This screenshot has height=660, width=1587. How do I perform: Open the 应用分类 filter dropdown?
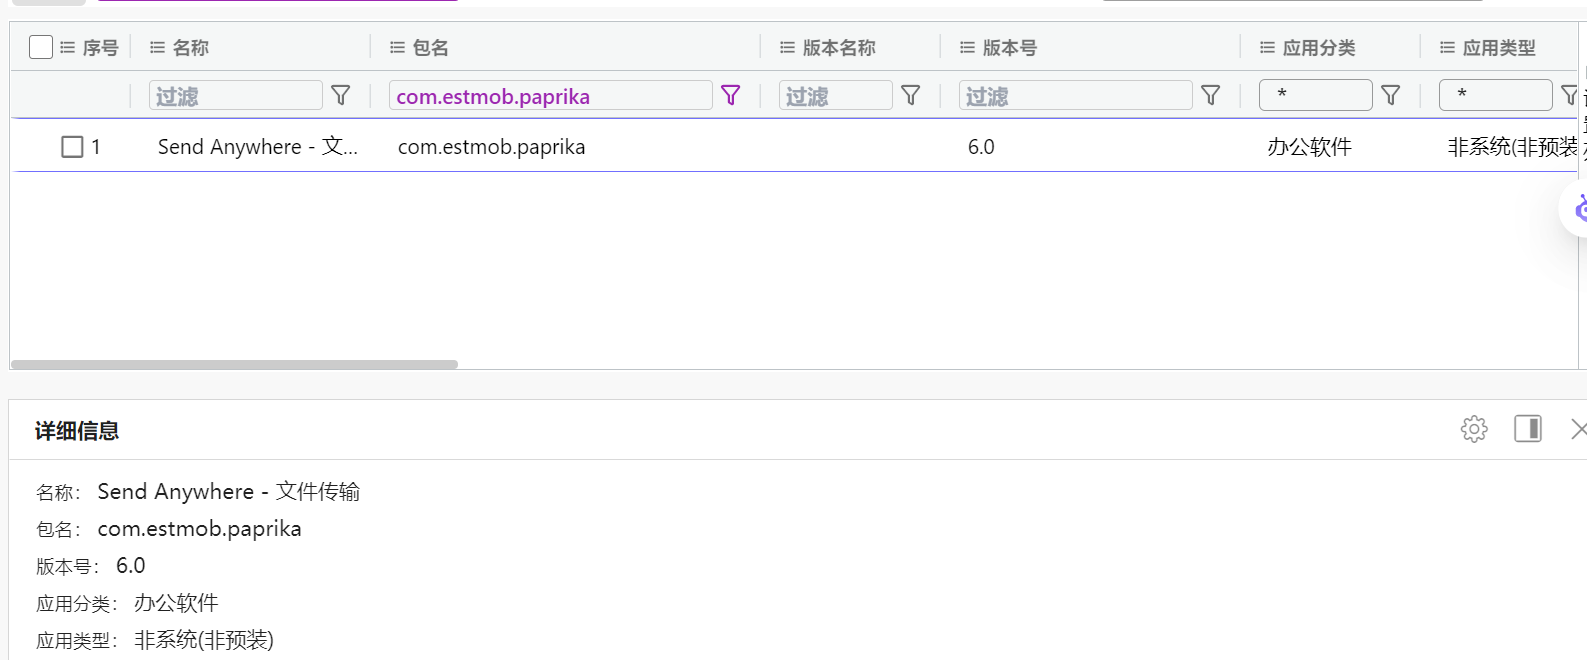point(1316,95)
